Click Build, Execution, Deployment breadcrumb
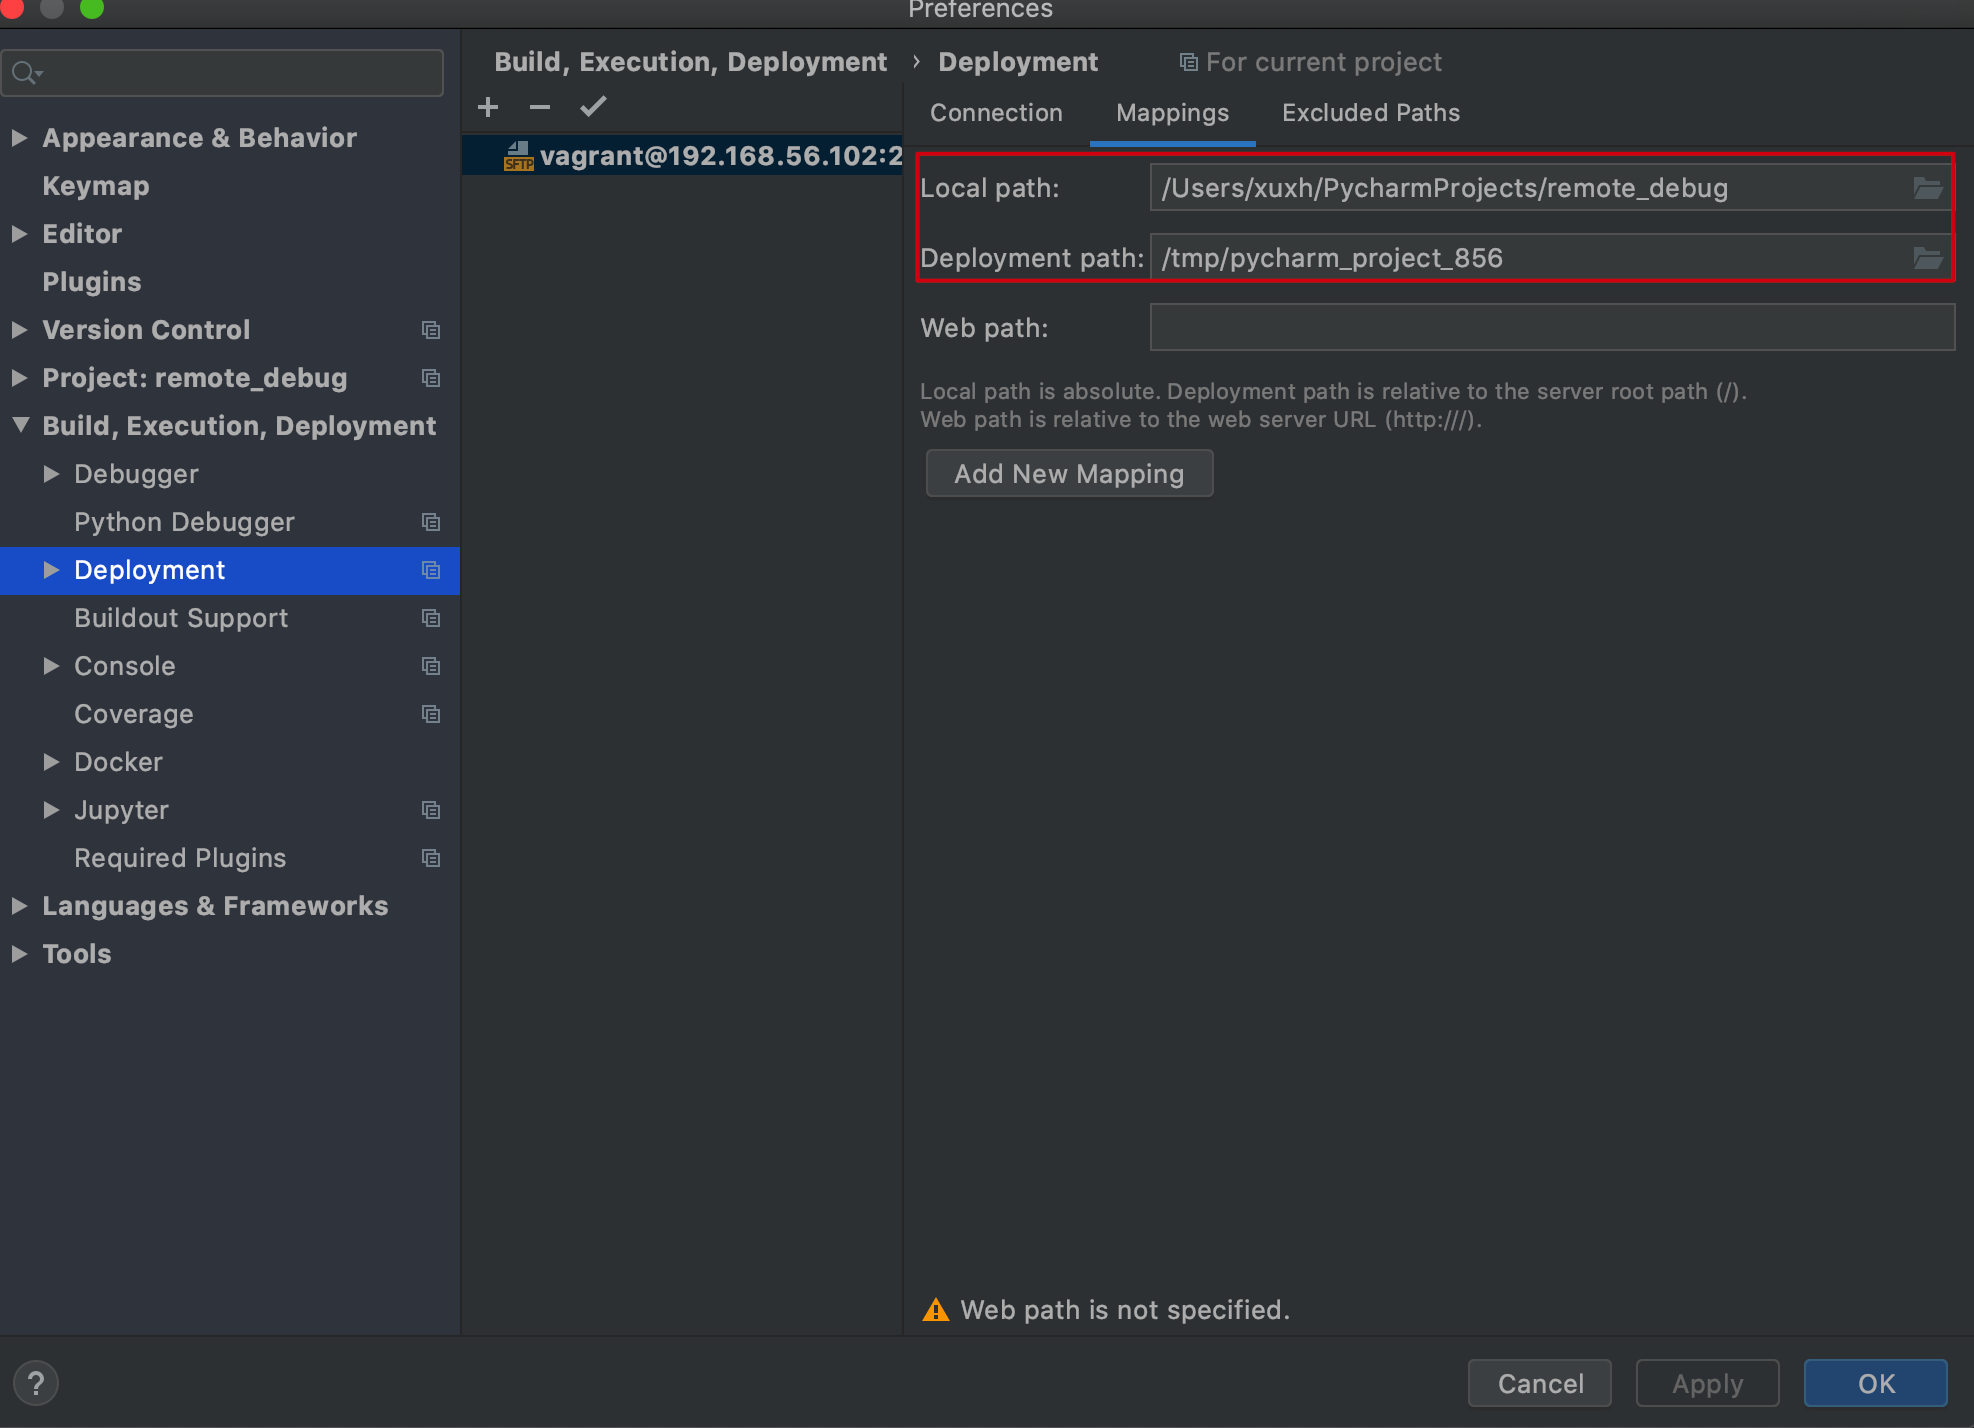 pos(690,62)
